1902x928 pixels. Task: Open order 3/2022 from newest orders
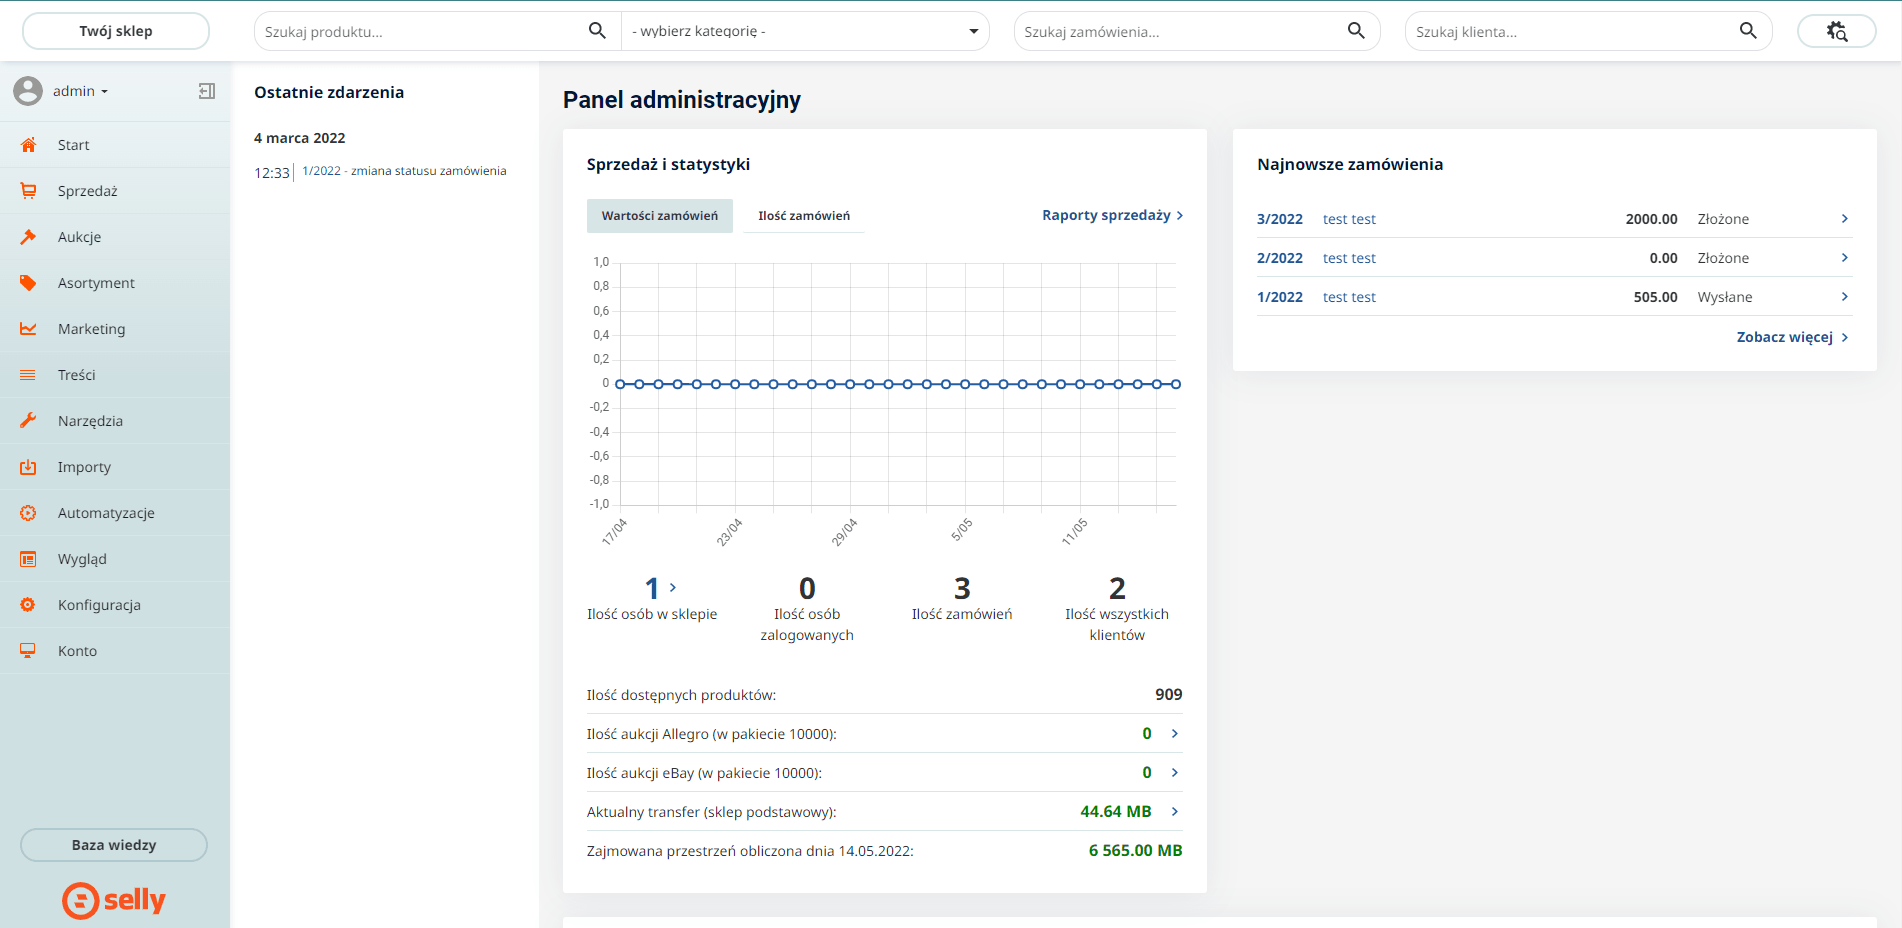point(1279,219)
